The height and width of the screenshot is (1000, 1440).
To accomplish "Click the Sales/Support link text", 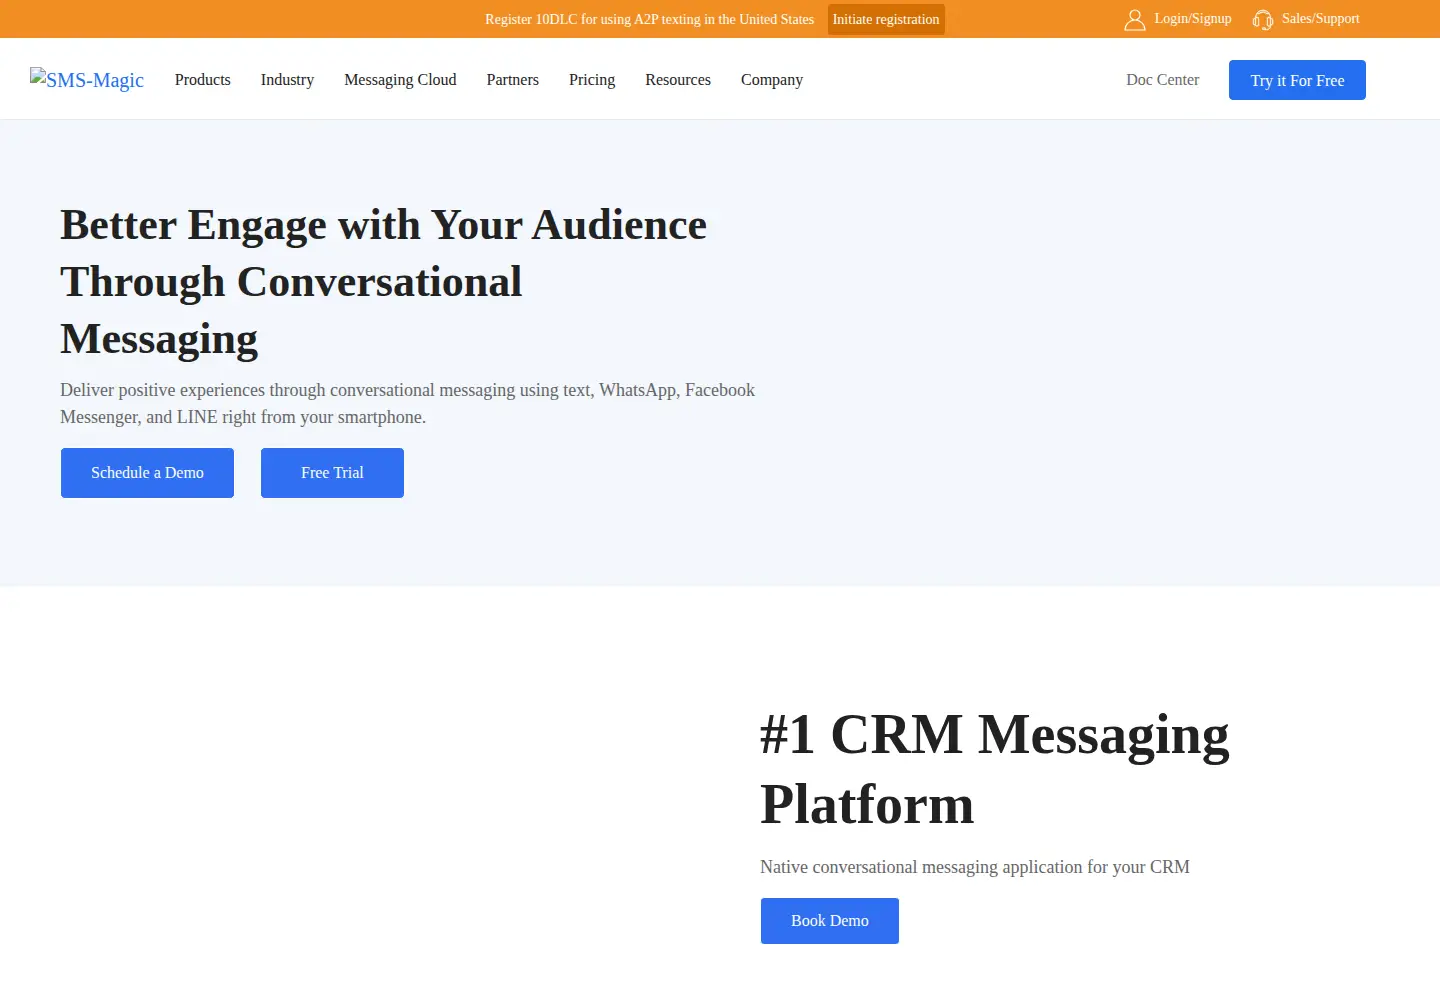I will tap(1321, 19).
